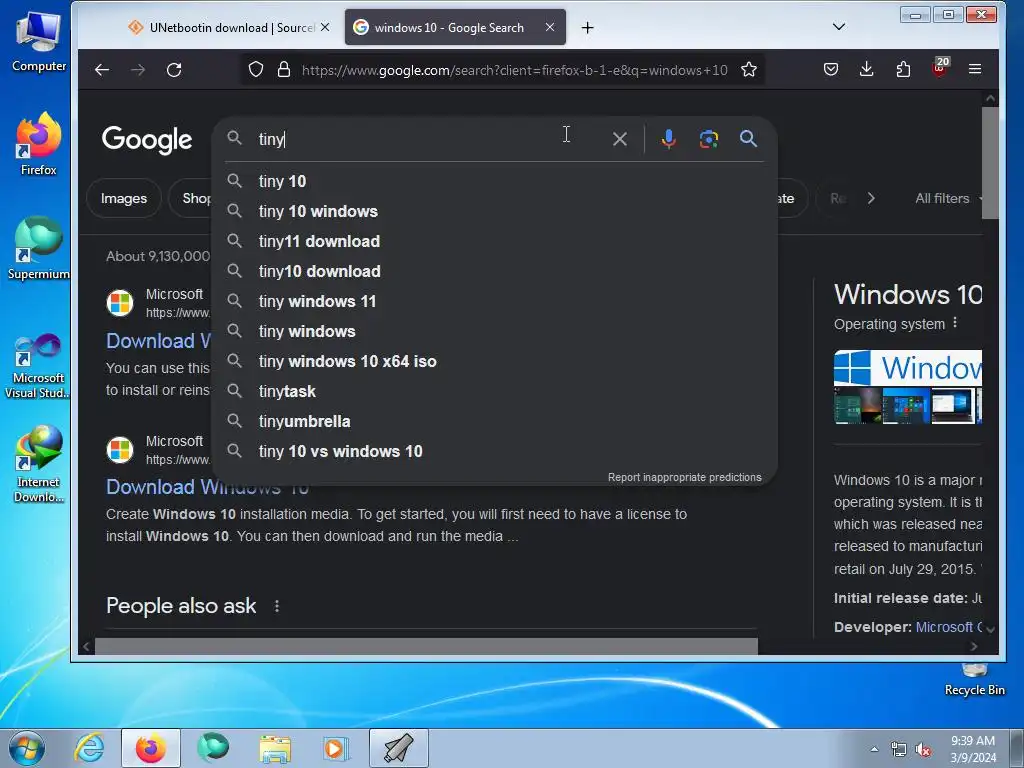1024x768 pixels.
Task: Choose suggestion 'tiny11 download'
Action: 494,241
